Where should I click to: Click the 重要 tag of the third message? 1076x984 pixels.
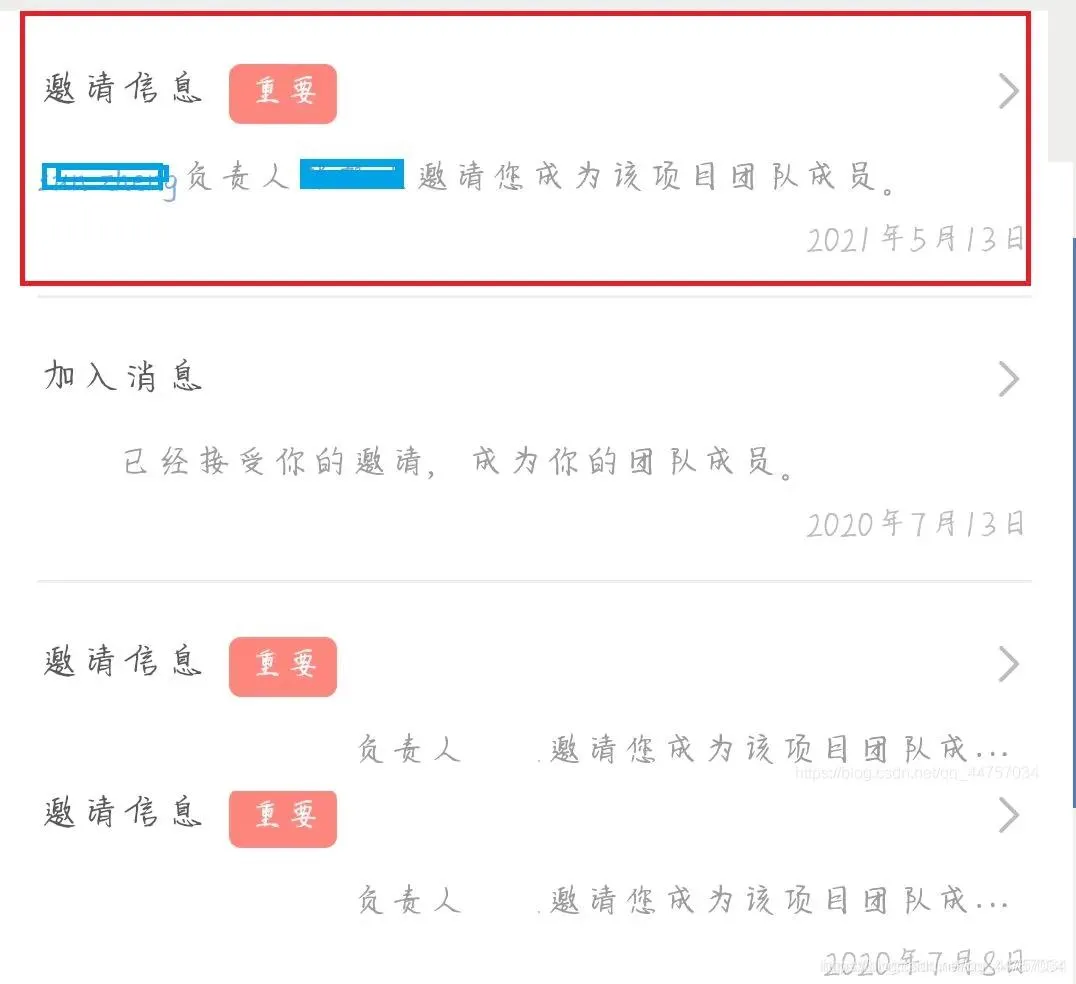[283, 666]
